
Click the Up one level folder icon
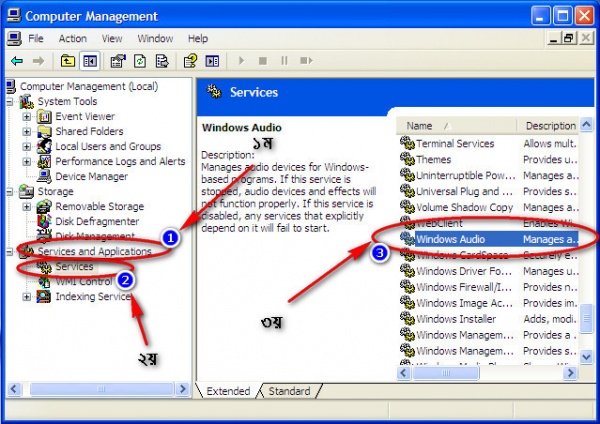(x=68, y=61)
